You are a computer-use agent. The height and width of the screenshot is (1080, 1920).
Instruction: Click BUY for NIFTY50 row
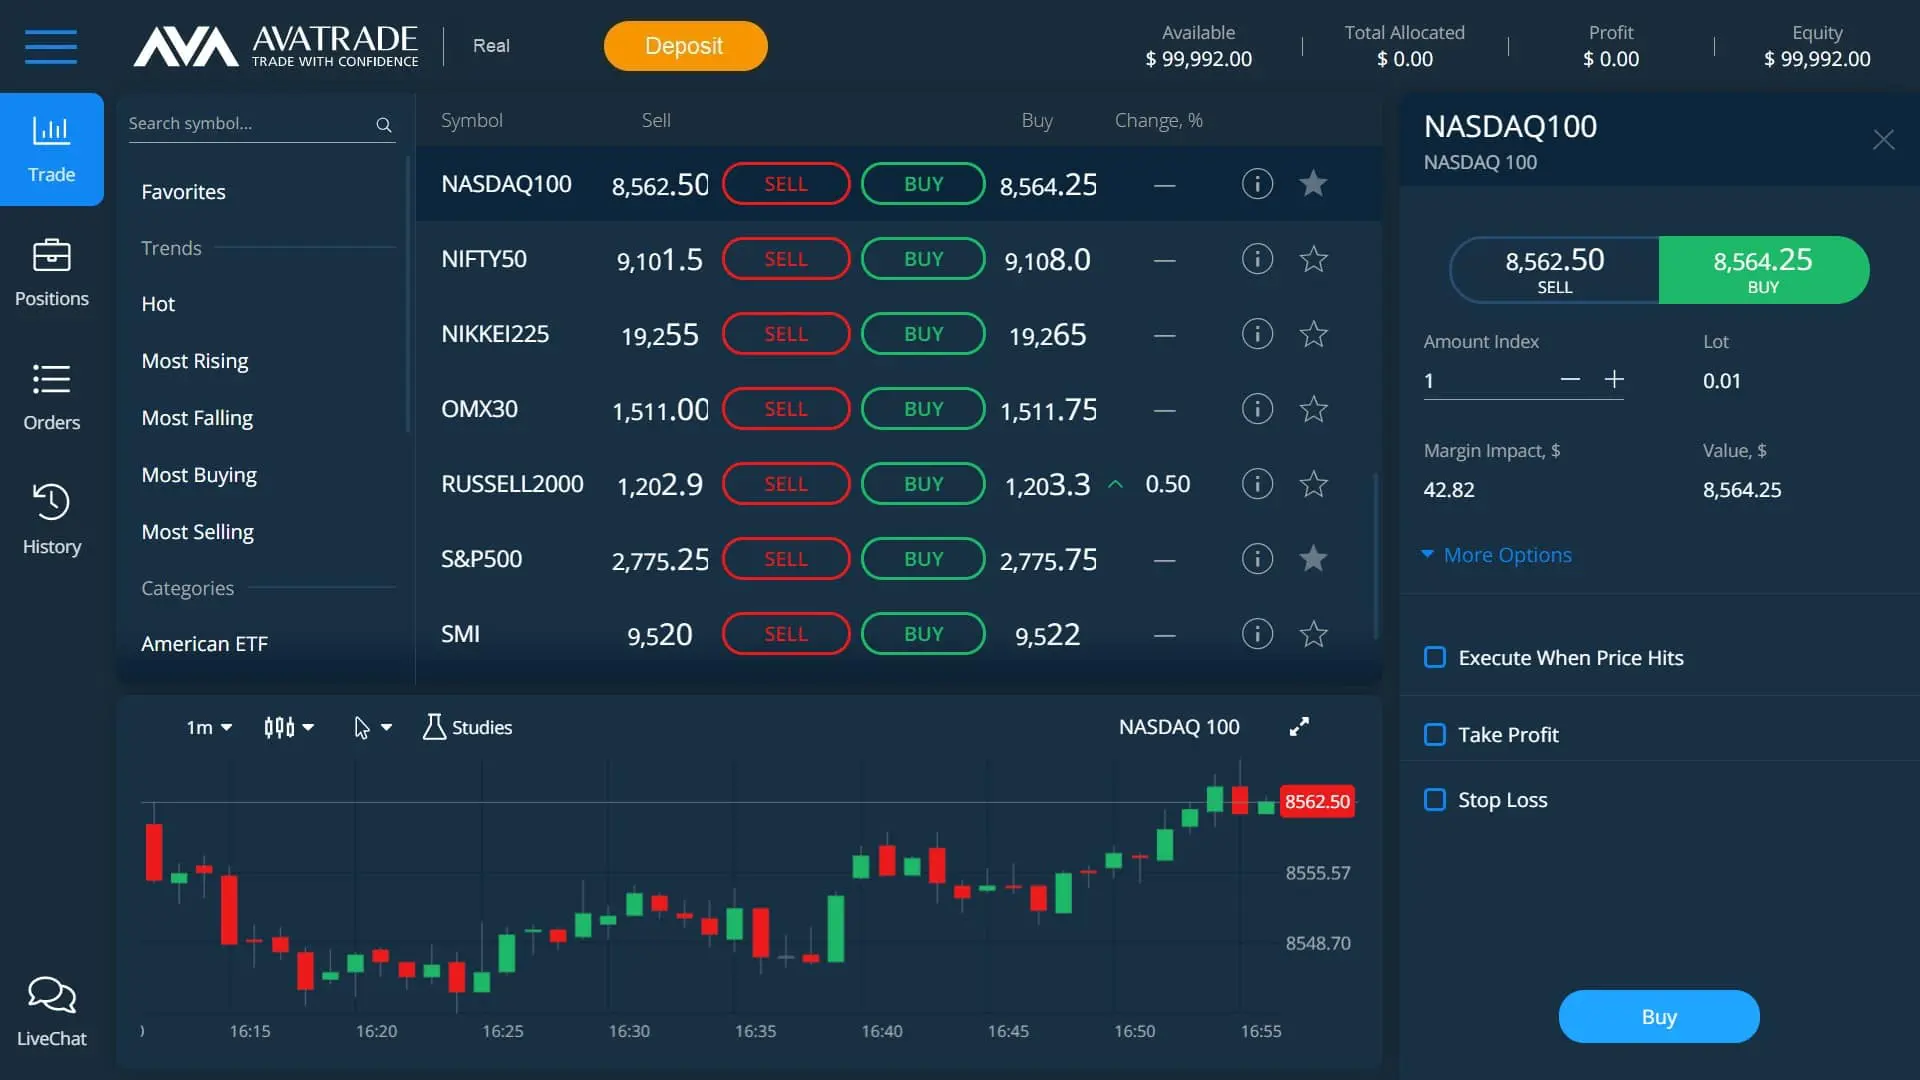(x=923, y=259)
